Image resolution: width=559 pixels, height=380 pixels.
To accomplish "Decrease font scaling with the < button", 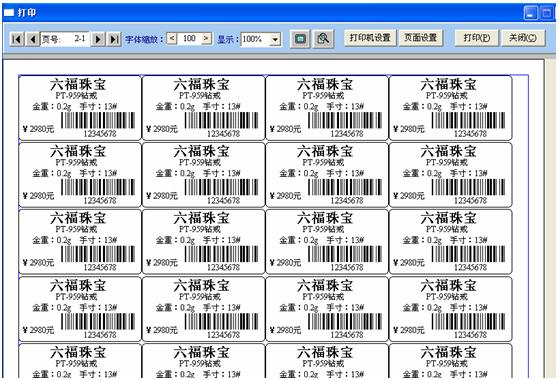I will click(x=172, y=38).
